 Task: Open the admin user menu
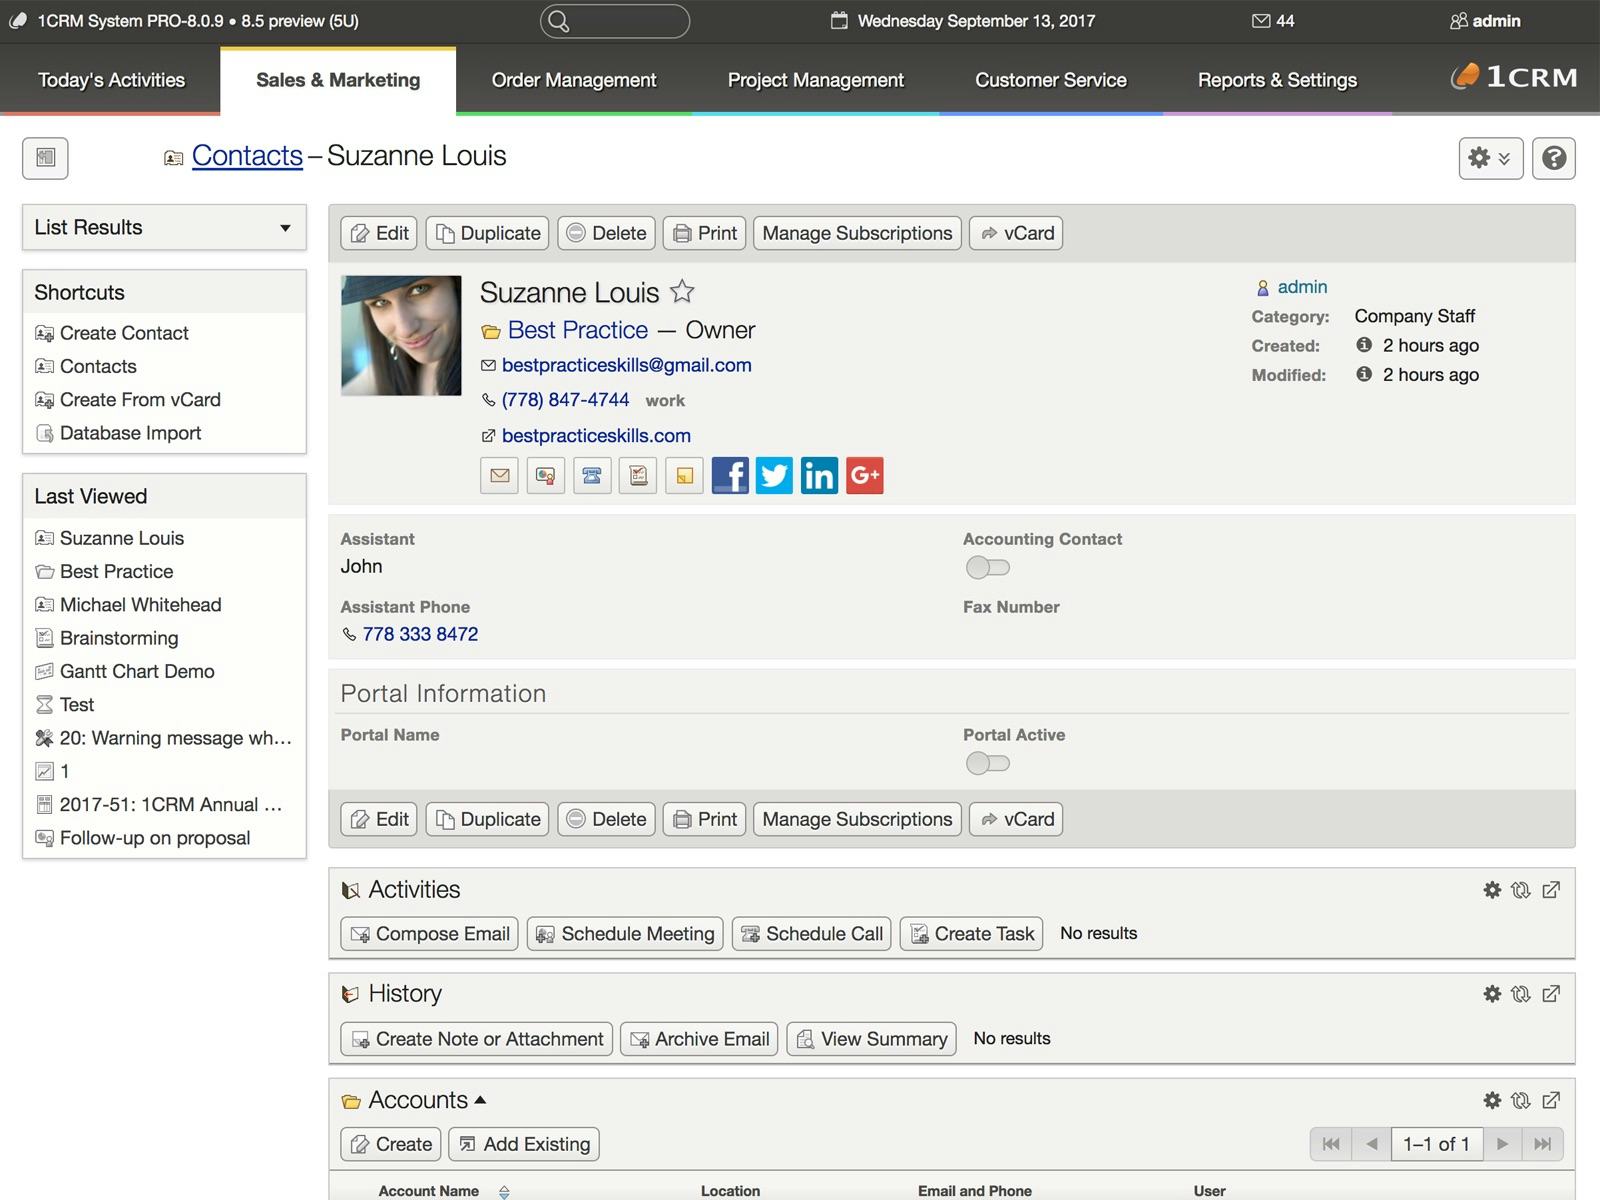(x=1485, y=21)
